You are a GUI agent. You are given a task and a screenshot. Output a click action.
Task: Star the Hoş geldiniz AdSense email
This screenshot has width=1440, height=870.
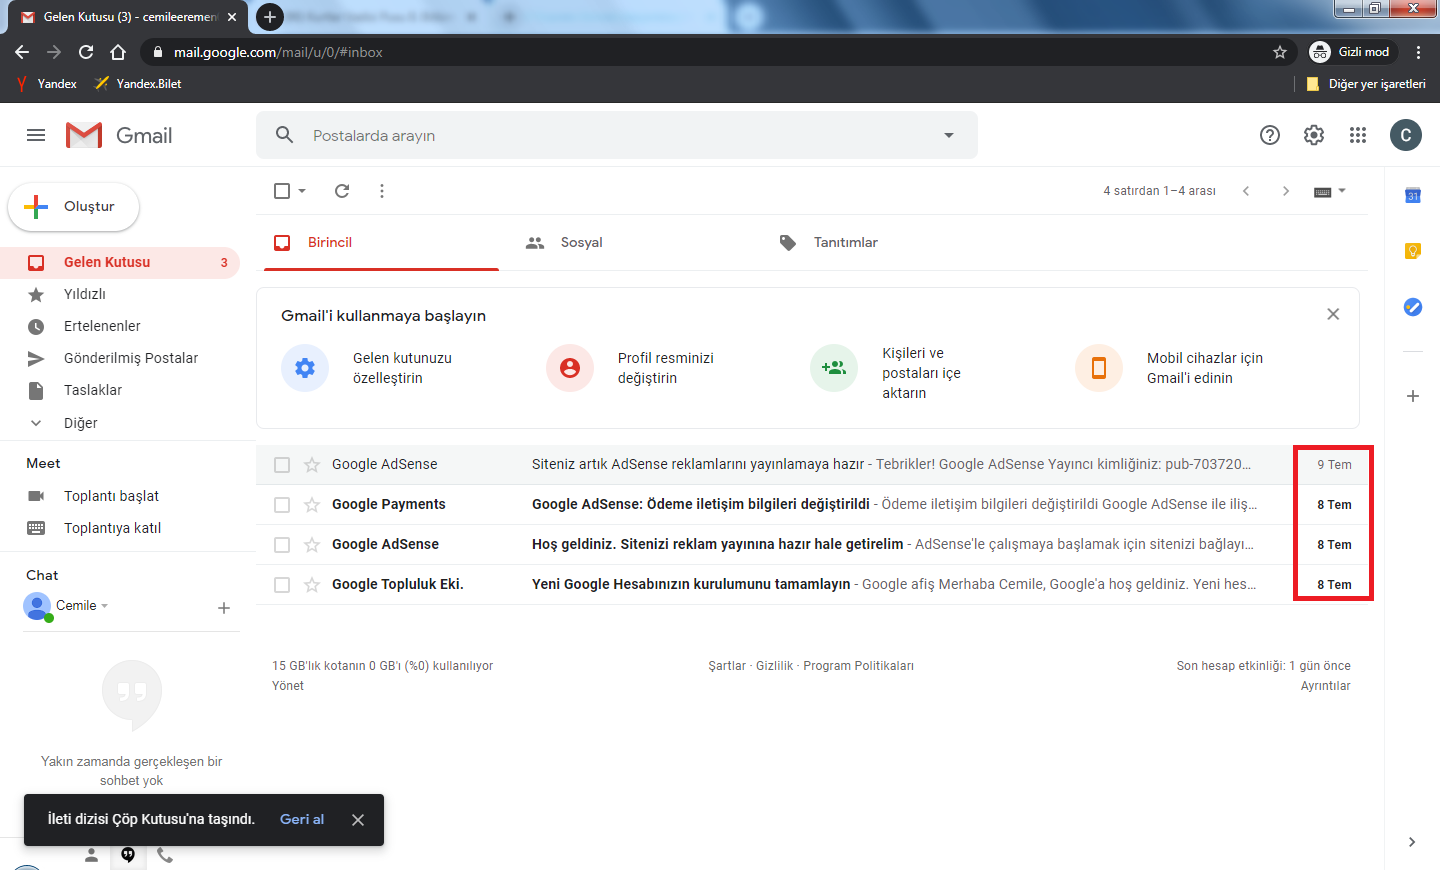(x=312, y=545)
